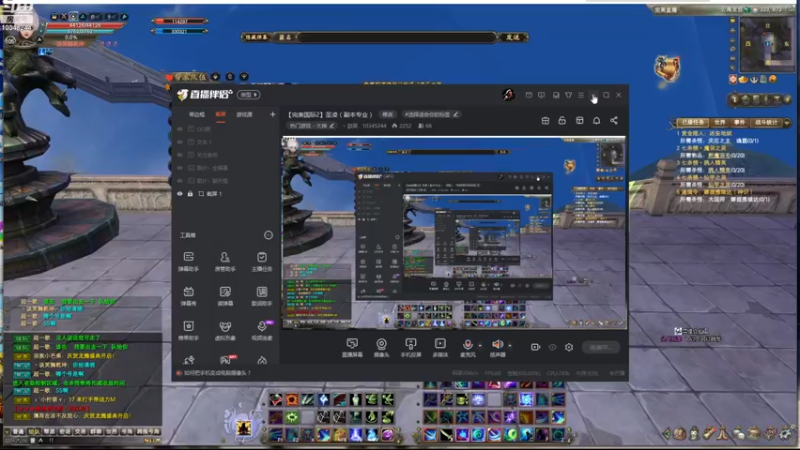This screenshot has width=800, height=450.
Task: Open the notification bell icon
Action: pyautogui.click(x=596, y=120)
